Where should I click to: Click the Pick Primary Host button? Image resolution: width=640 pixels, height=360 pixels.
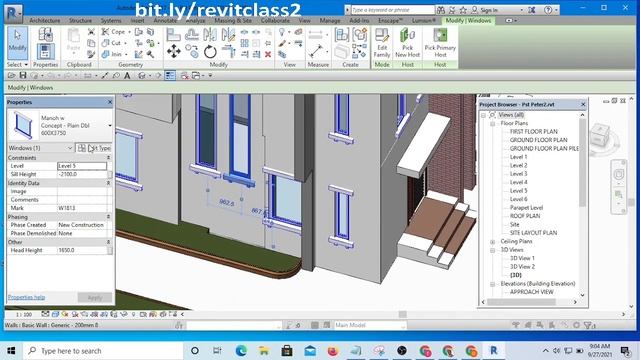(x=440, y=43)
